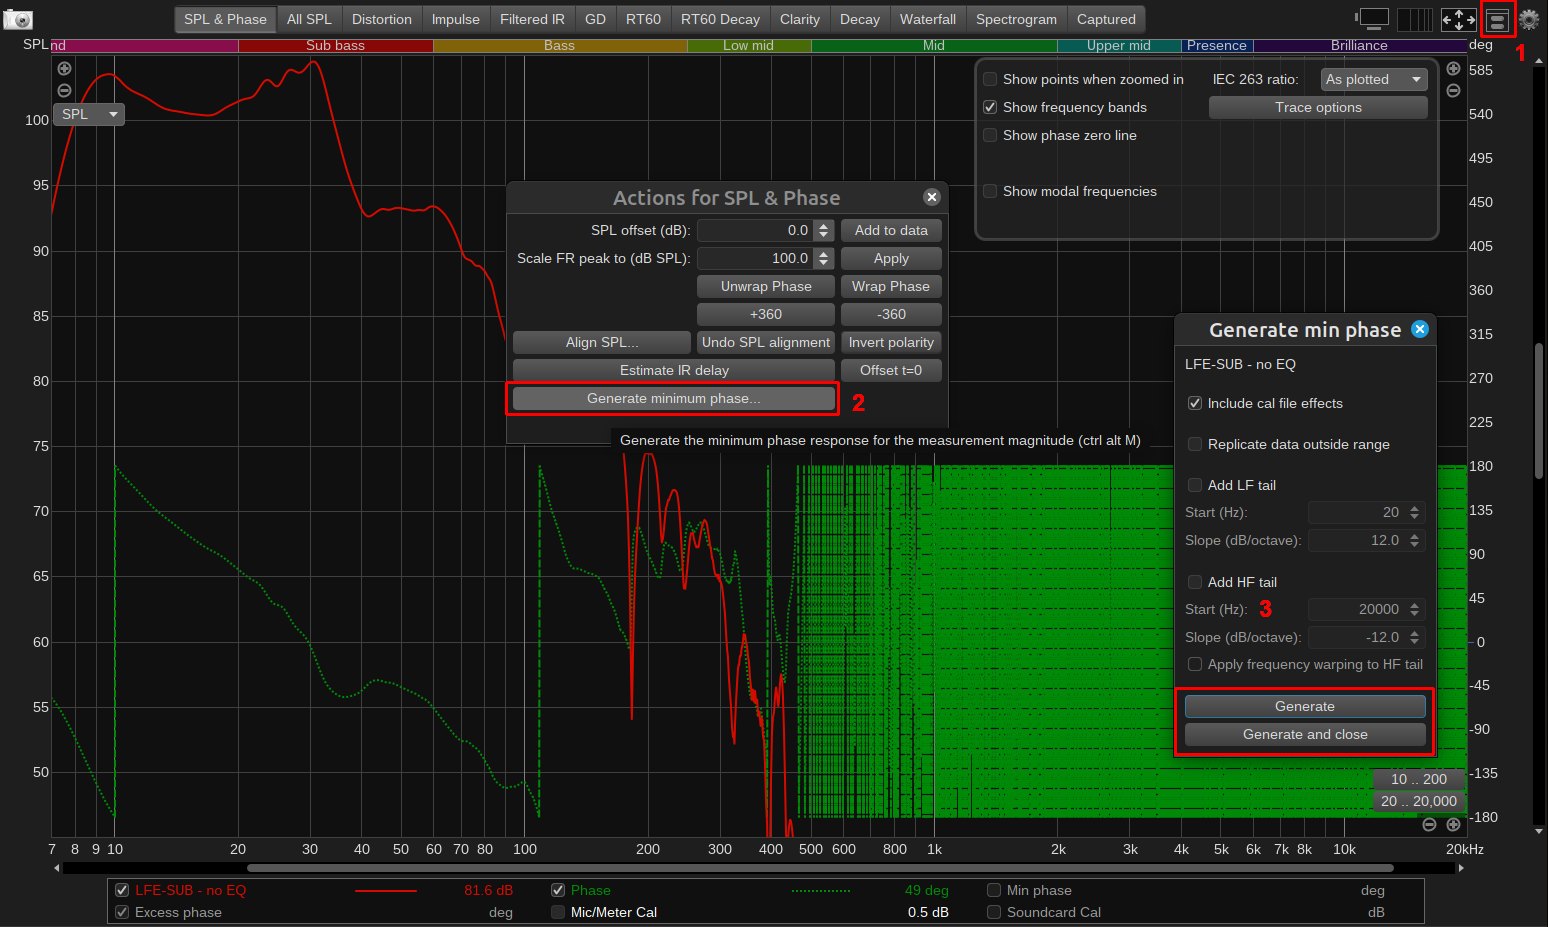Open the Filtered IR tab

[x=532, y=19]
